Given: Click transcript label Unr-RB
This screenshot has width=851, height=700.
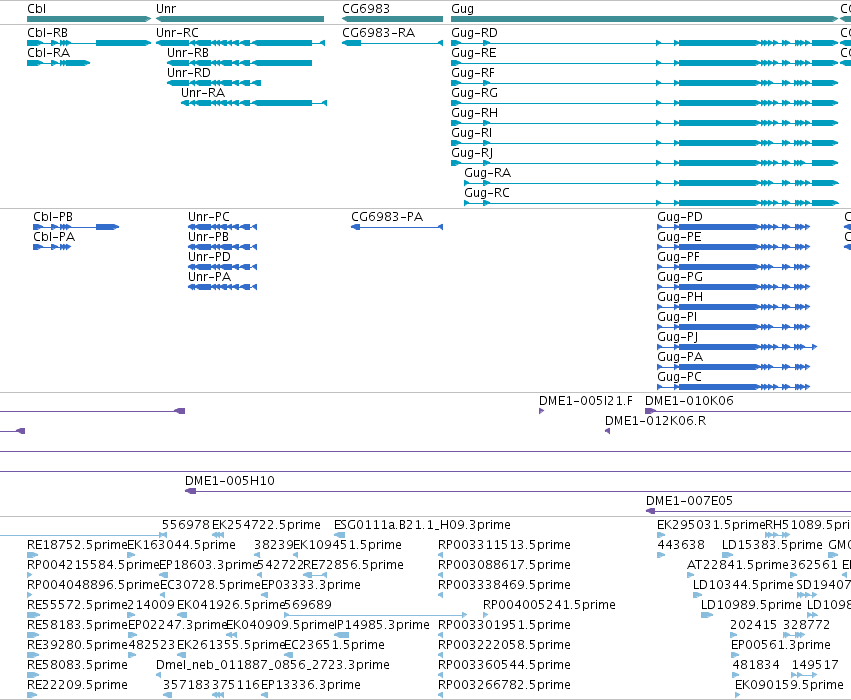Looking at the screenshot, I should point(188,53).
